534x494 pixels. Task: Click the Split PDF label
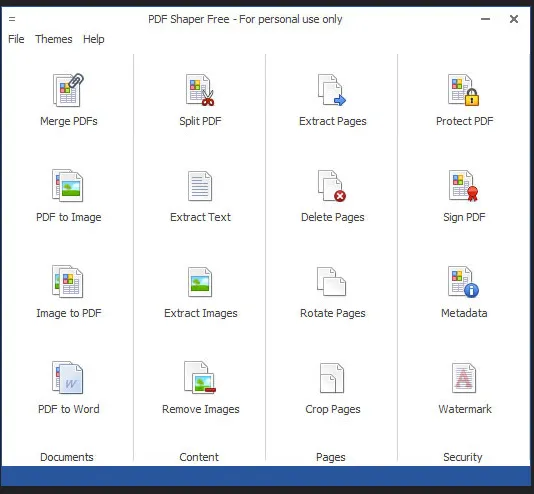tap(200, 121)
